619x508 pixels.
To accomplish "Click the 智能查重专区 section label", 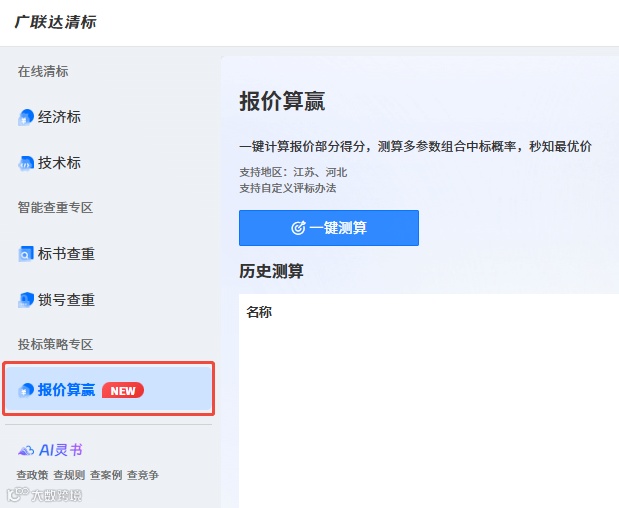I will coord(55,208).
